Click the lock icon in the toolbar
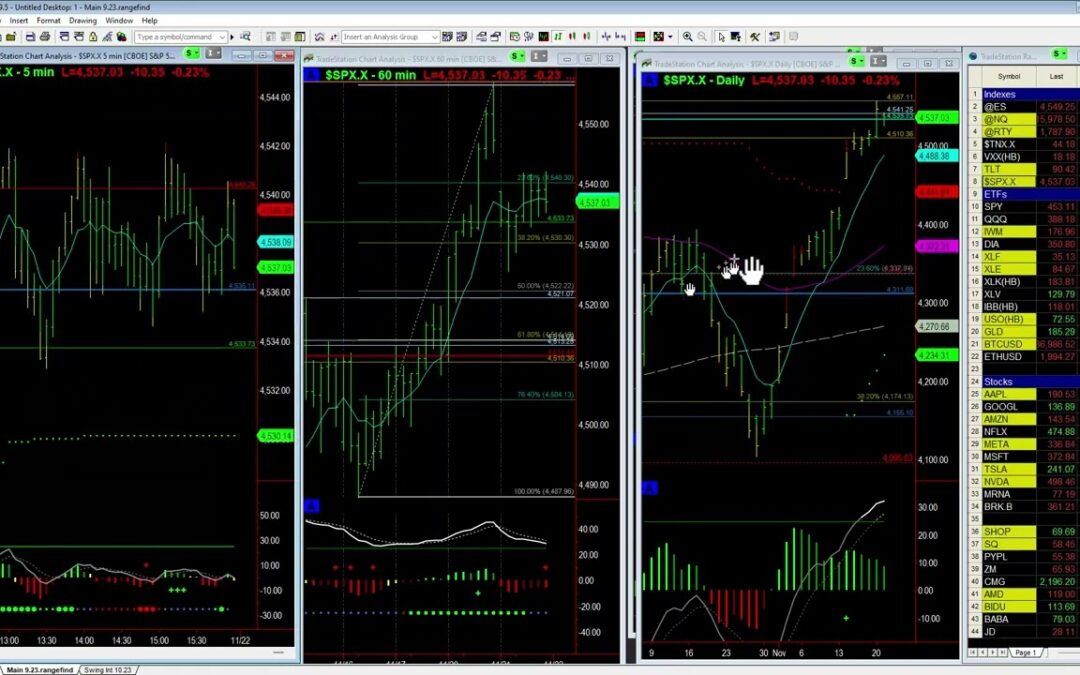The width and height of the screenshot is (1080, 675). [x=93, y=37]
